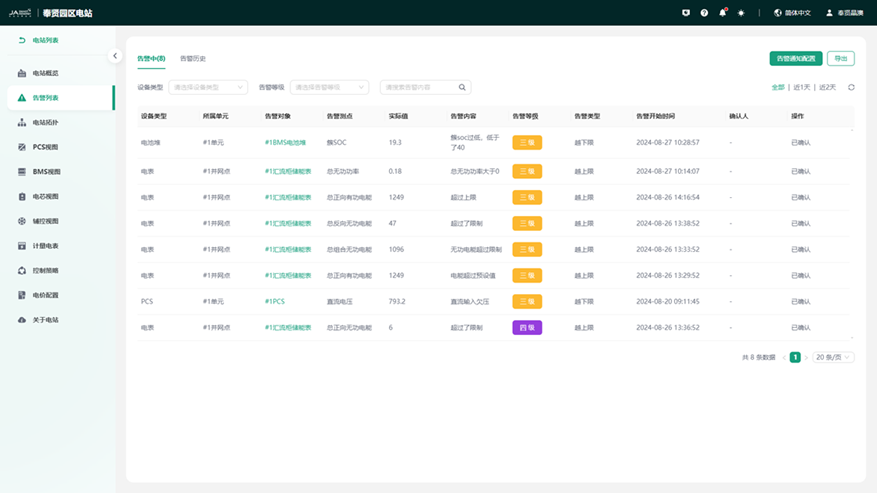Click the alarm content search field
The height and width of the screenshot is (493, 877).
coord(418,88)
